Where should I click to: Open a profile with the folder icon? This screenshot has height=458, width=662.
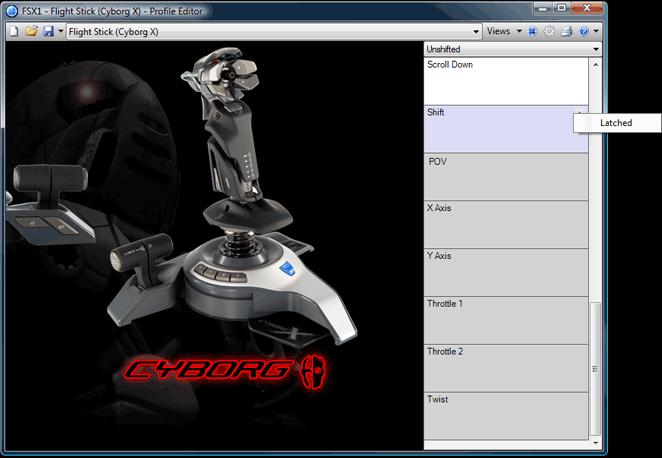coord(31,31)
